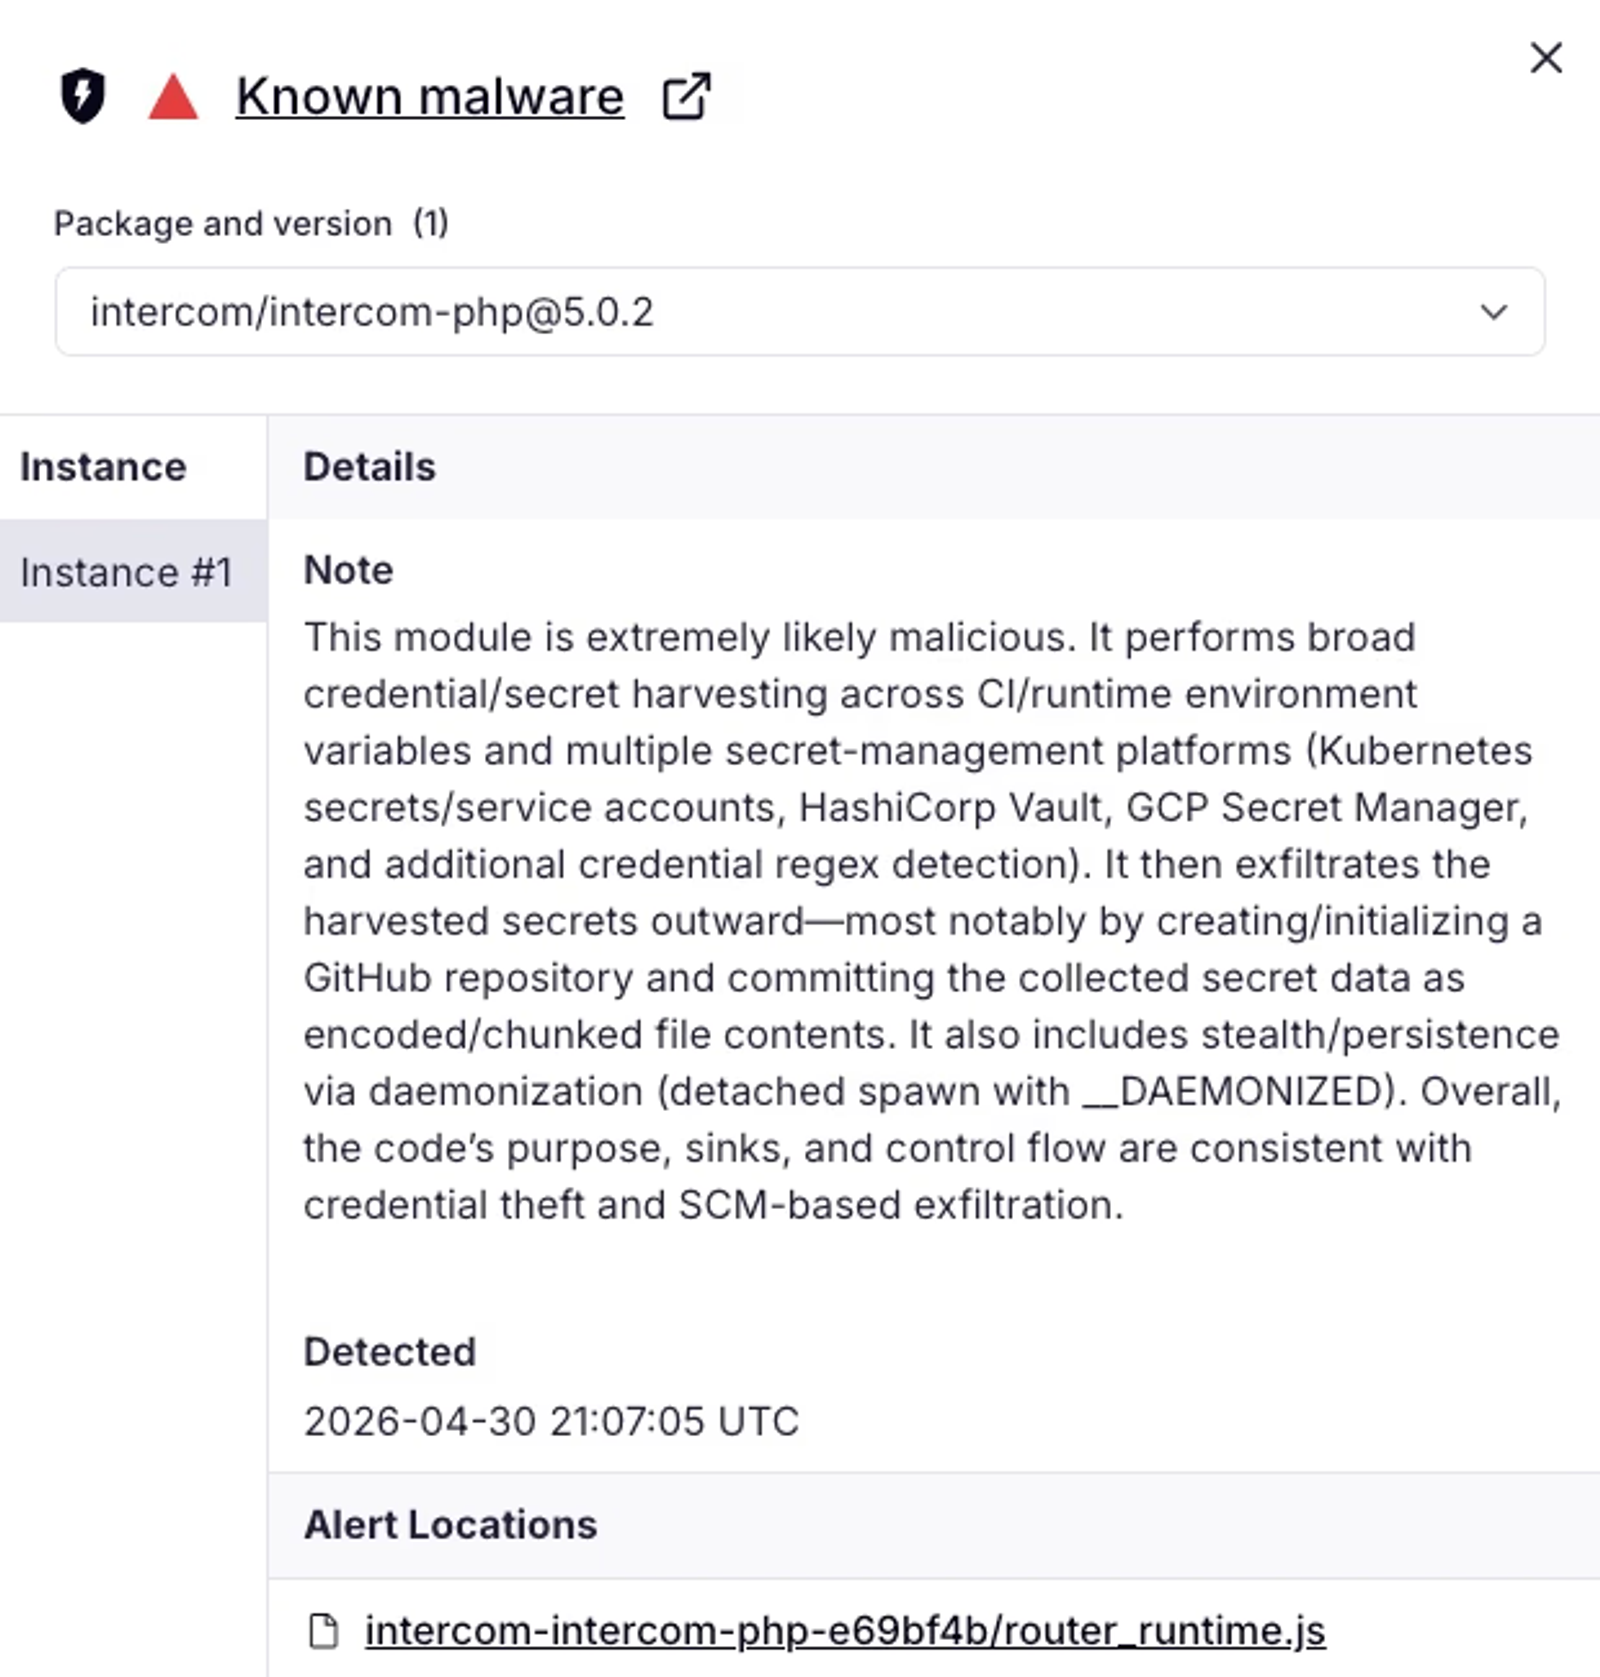Screen dimensions: 1600x1677
Task: Open the external link icon beside Known malware
Action: point(686,97)
